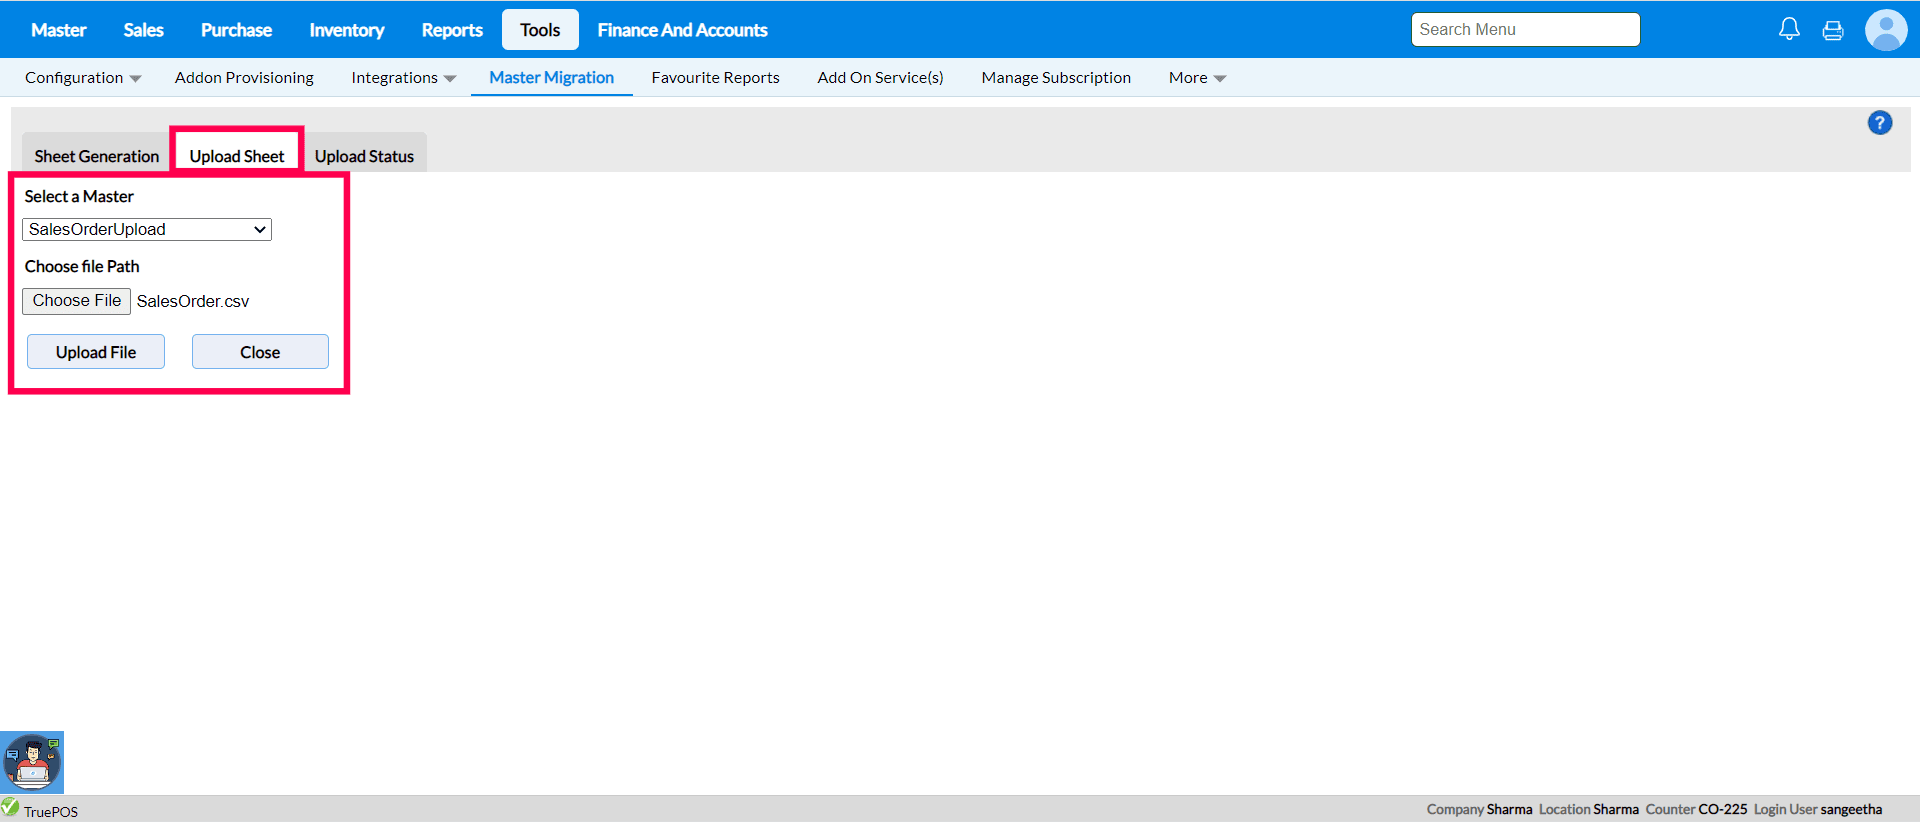
Task: Focus the Search Menu field
Action: 1526,30
